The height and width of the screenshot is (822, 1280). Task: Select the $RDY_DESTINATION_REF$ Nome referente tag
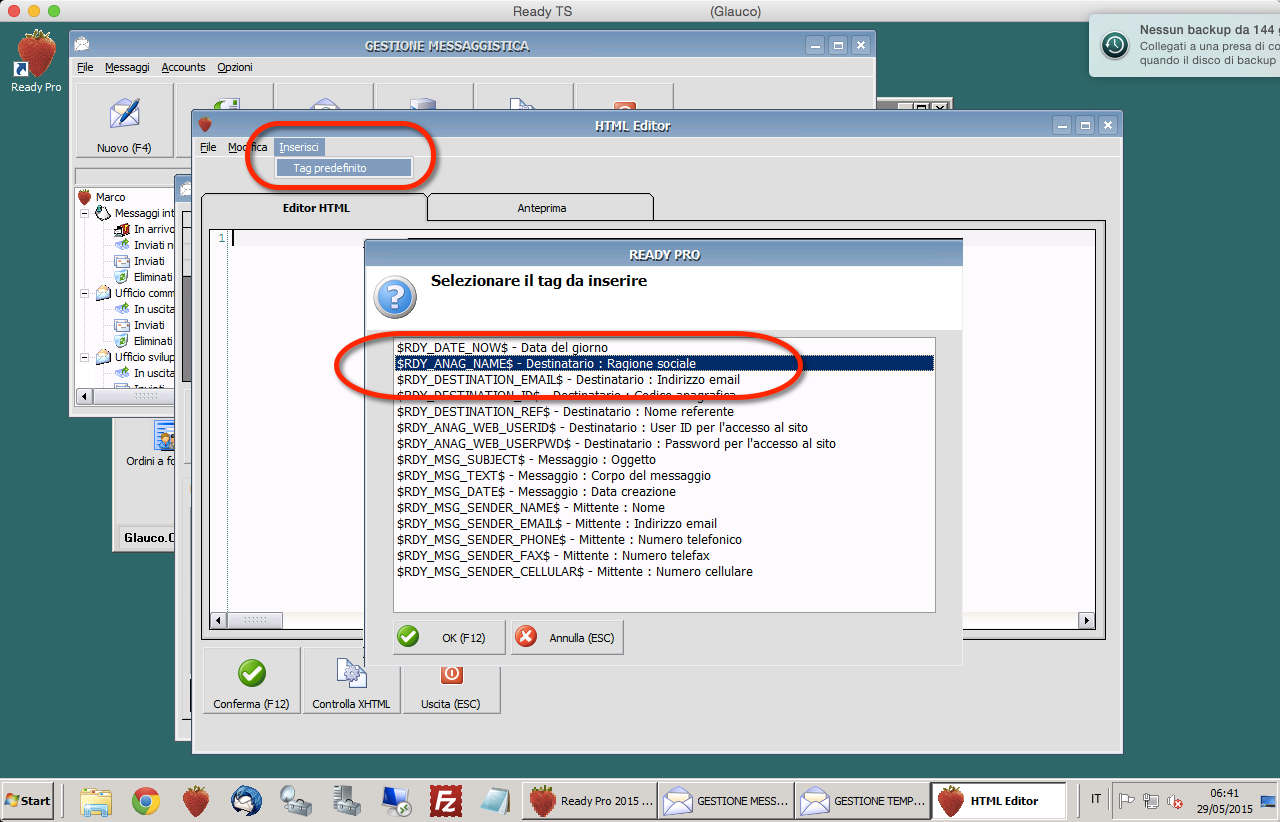click(x=664, y=411)
